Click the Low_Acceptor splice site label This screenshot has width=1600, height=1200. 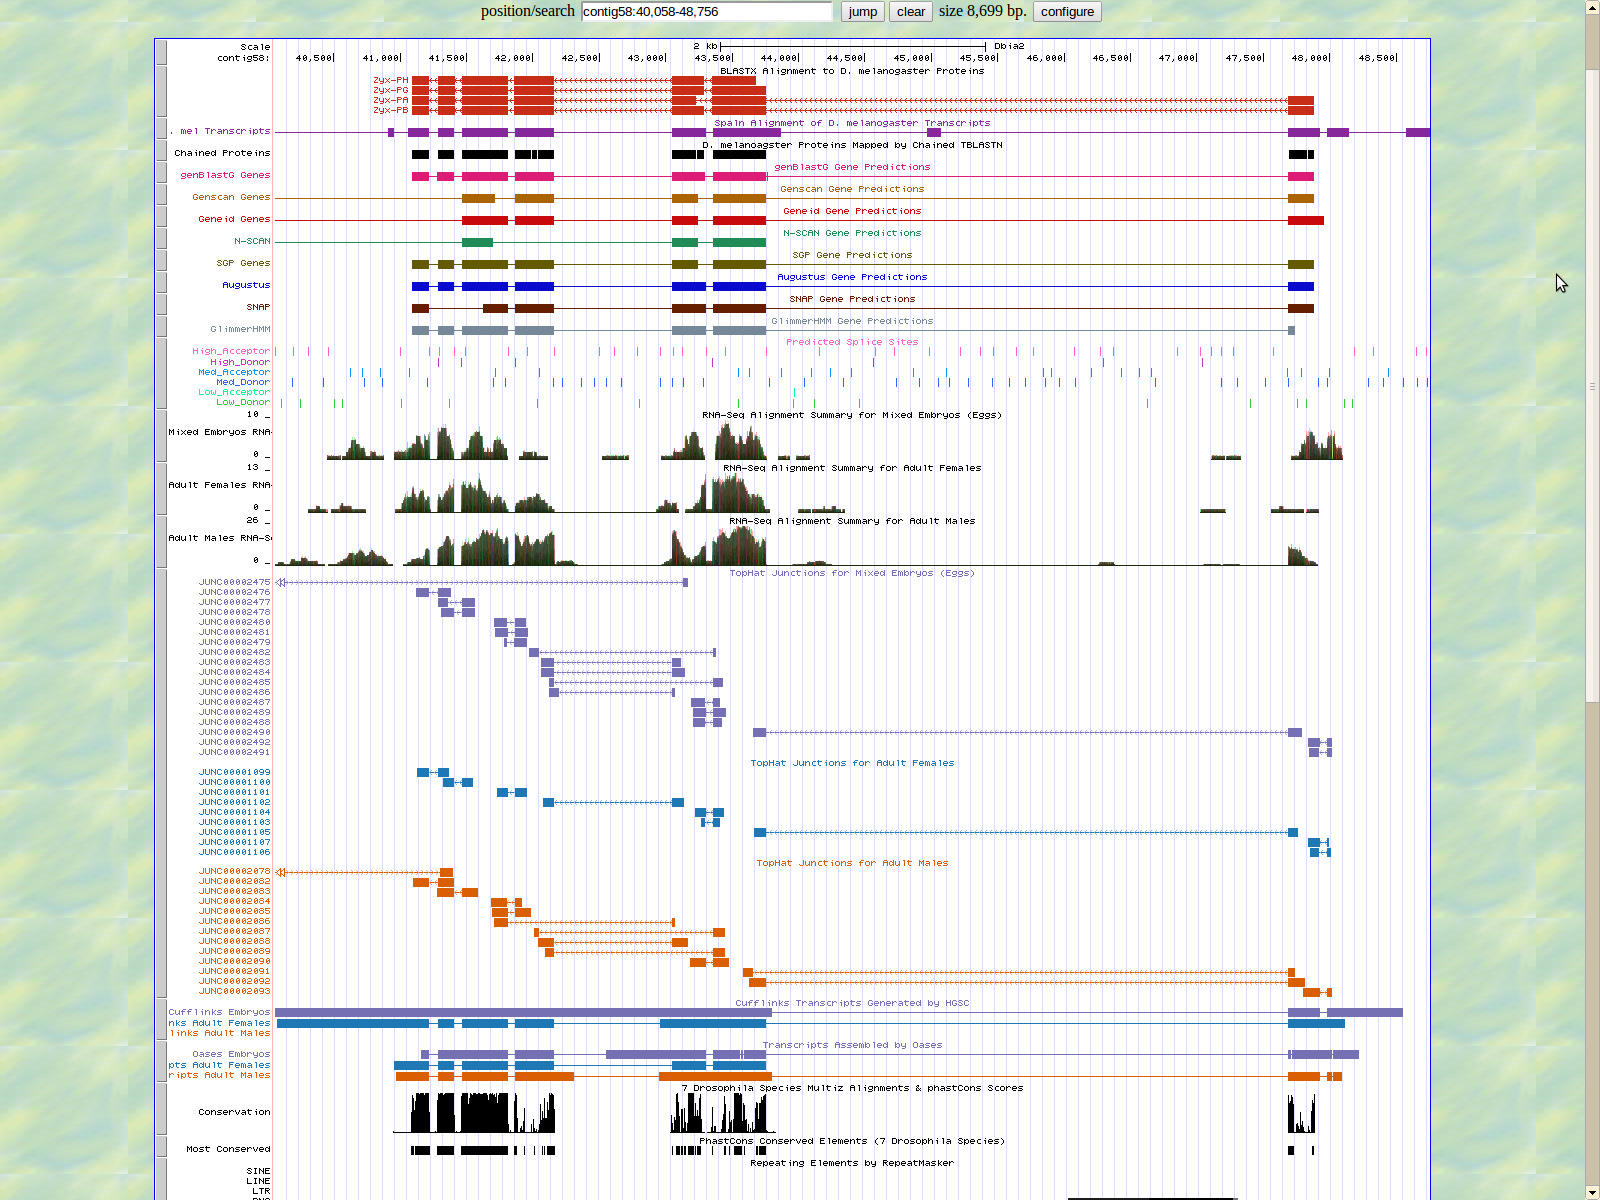(234, 392)
